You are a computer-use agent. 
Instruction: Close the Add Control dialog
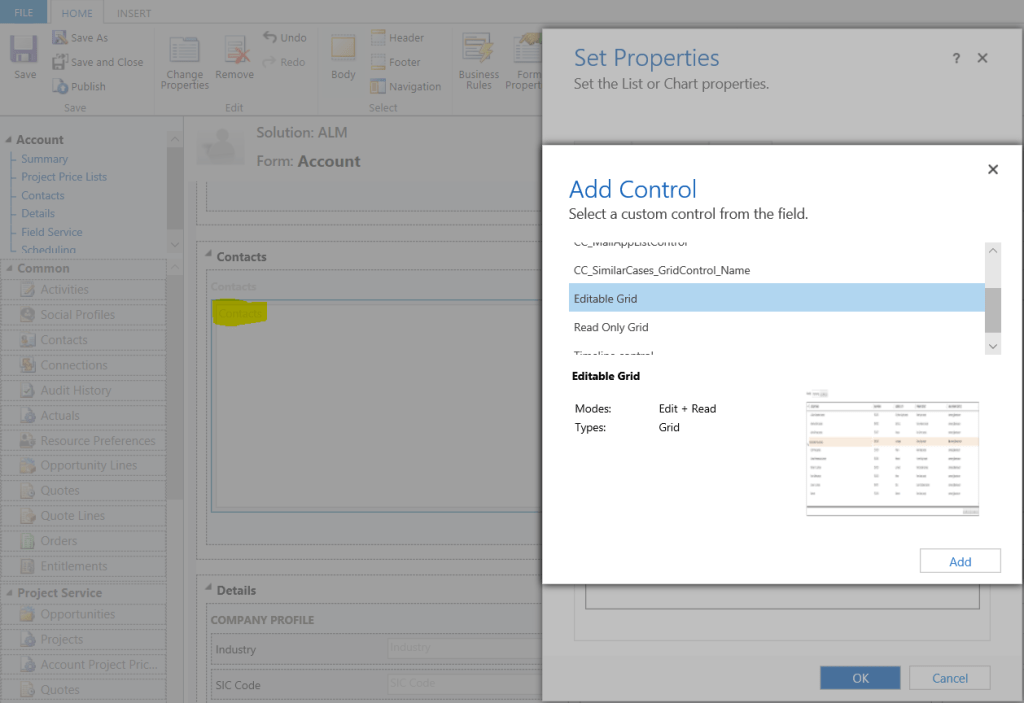(993, 170)
